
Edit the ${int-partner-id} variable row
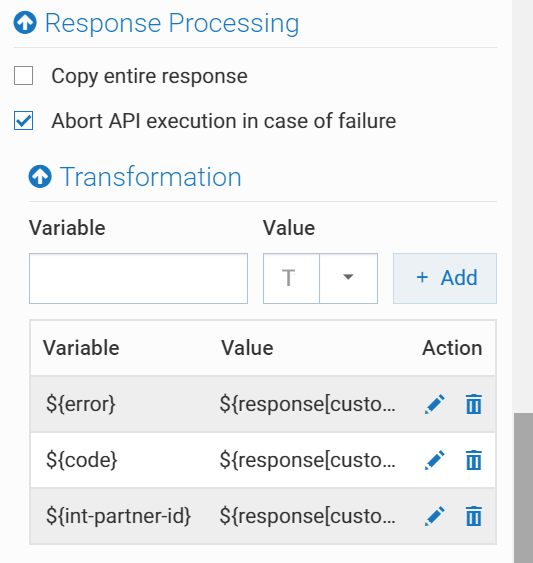click(435, 516)
